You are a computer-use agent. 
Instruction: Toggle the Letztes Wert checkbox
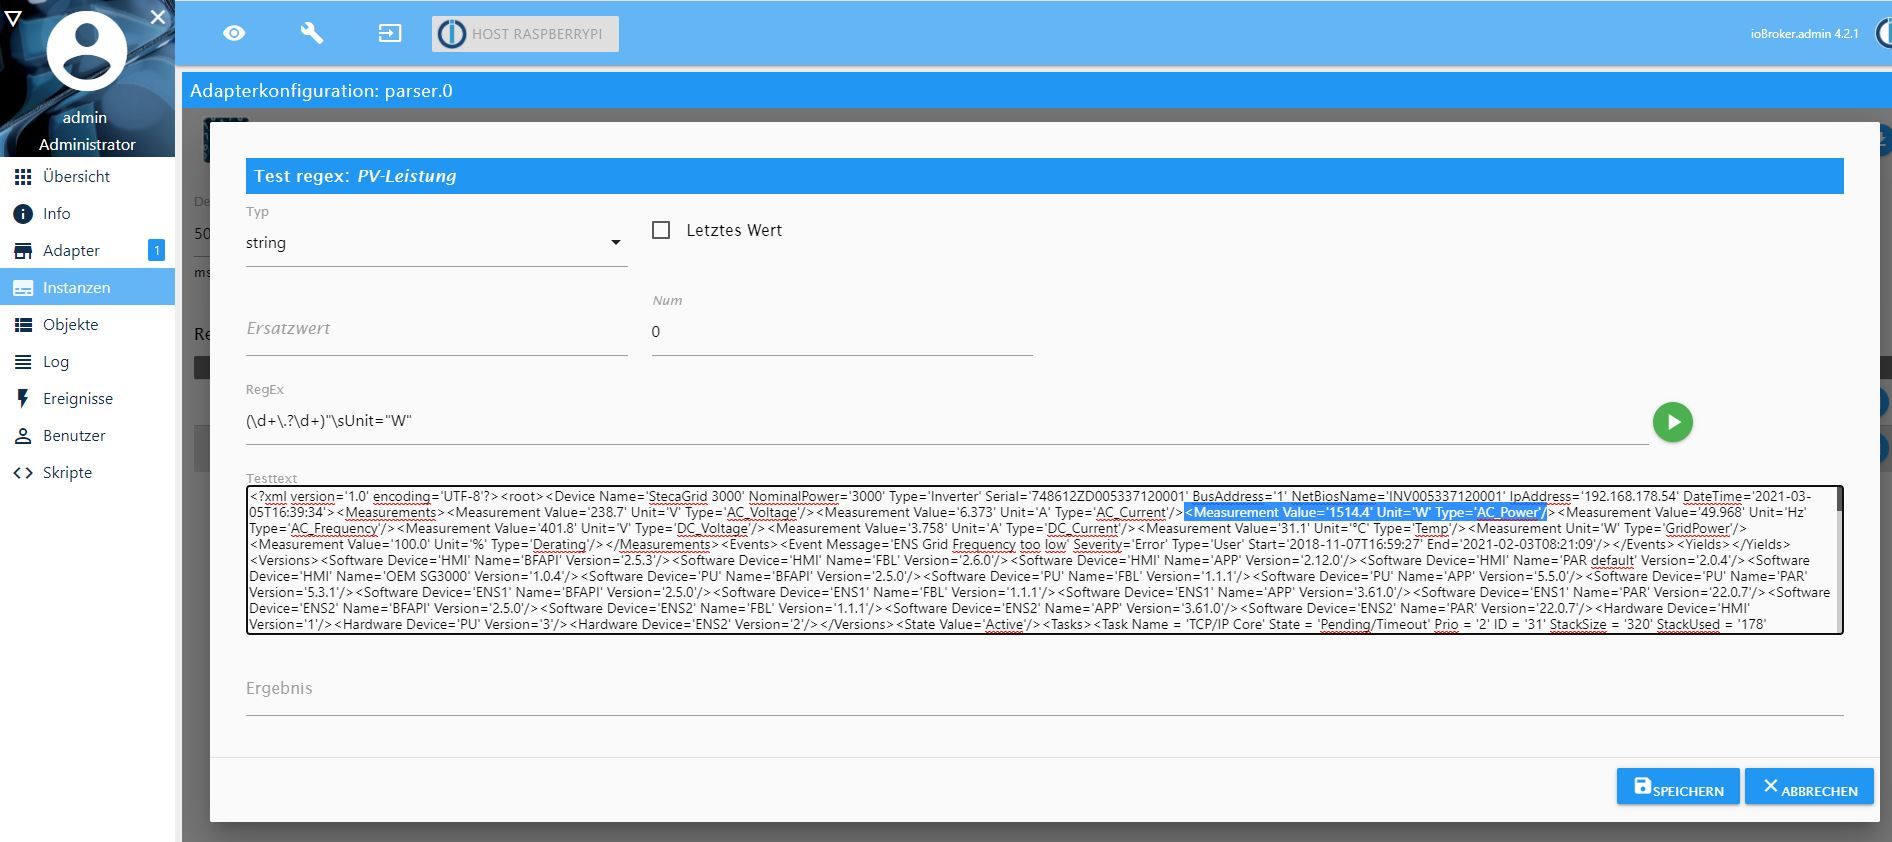coord(661,230)
